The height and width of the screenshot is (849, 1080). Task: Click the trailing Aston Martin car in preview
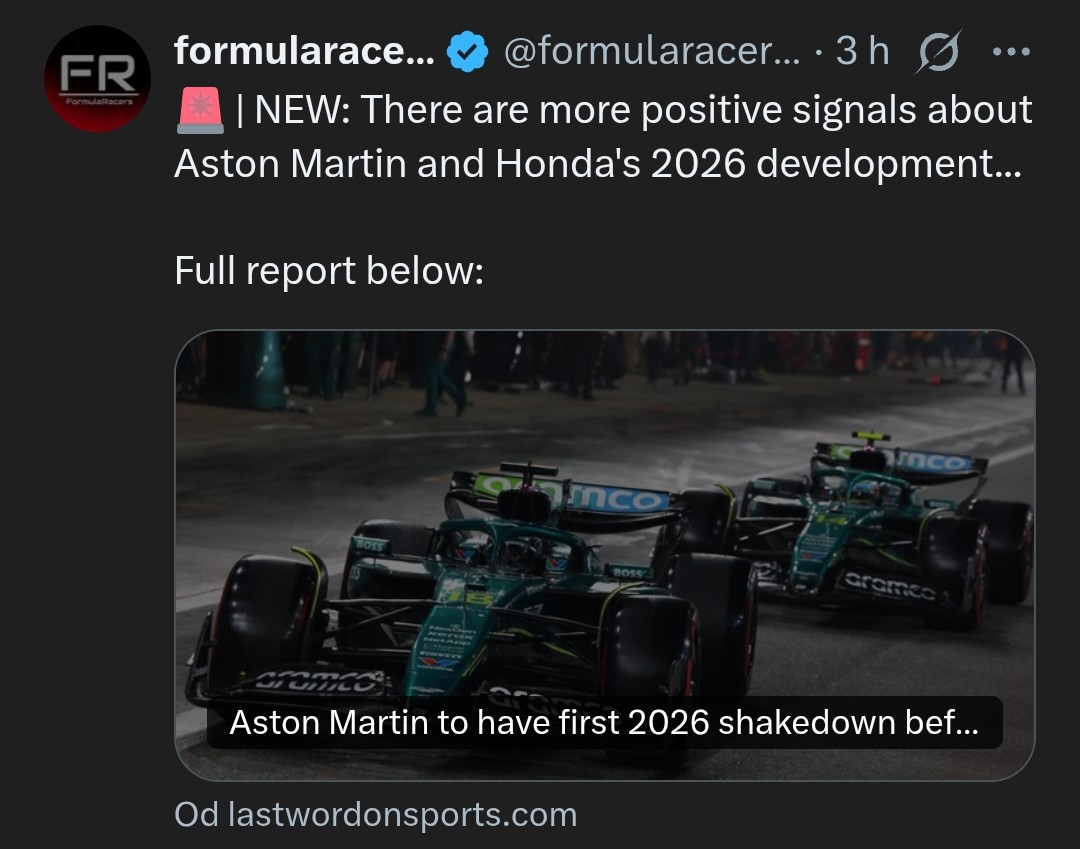click(x=860, y=530)
